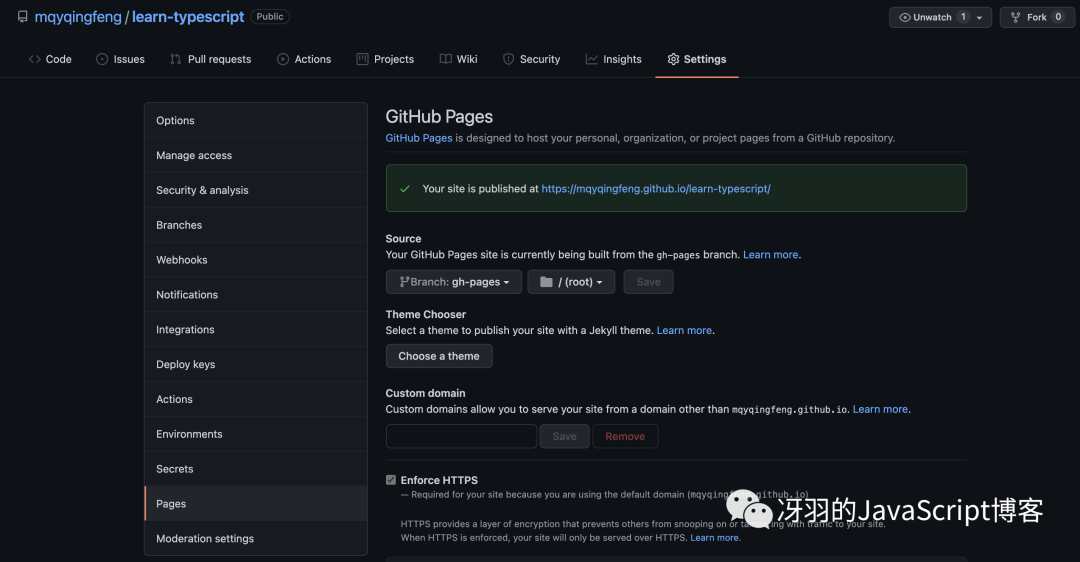Click the Fork button

(x=1037, y=17)
